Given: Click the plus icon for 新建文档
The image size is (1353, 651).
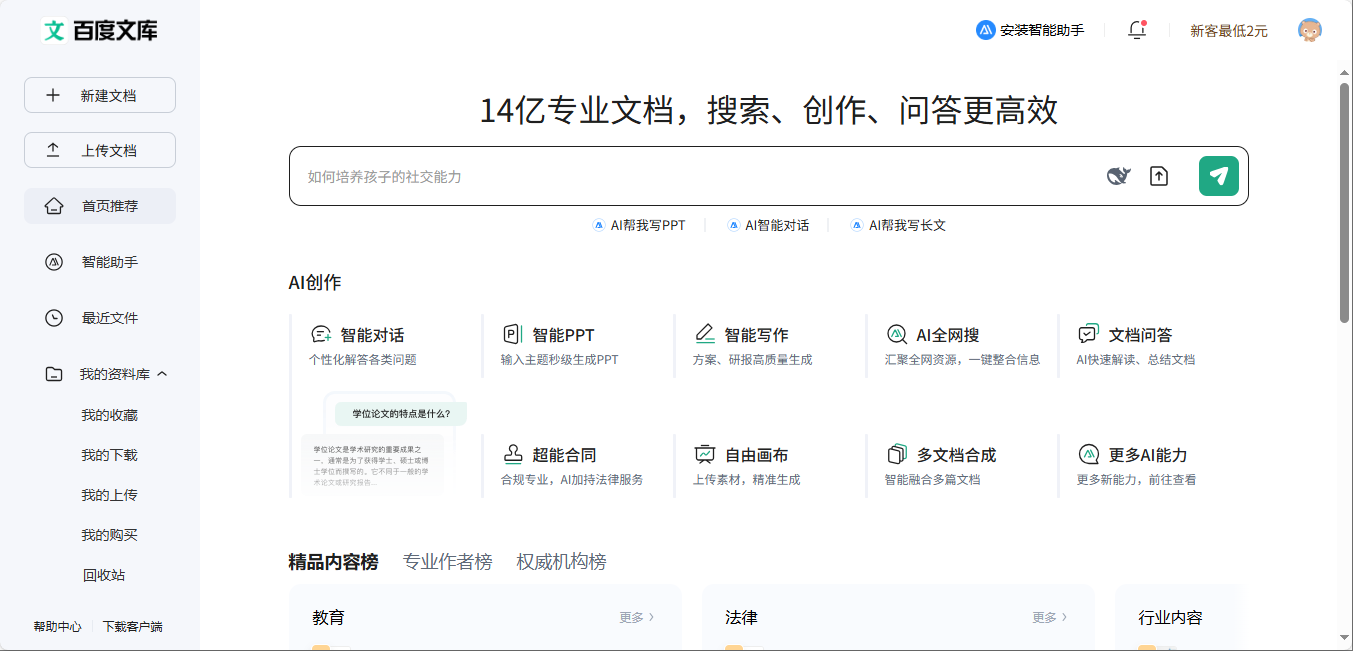Looking at the screenshot, I should pos(53,95).
